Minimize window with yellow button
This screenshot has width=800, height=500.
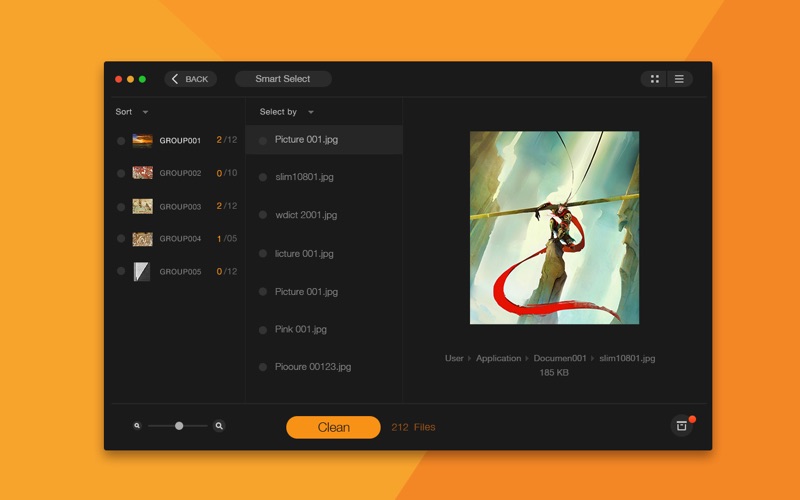(x=131, y=79)
